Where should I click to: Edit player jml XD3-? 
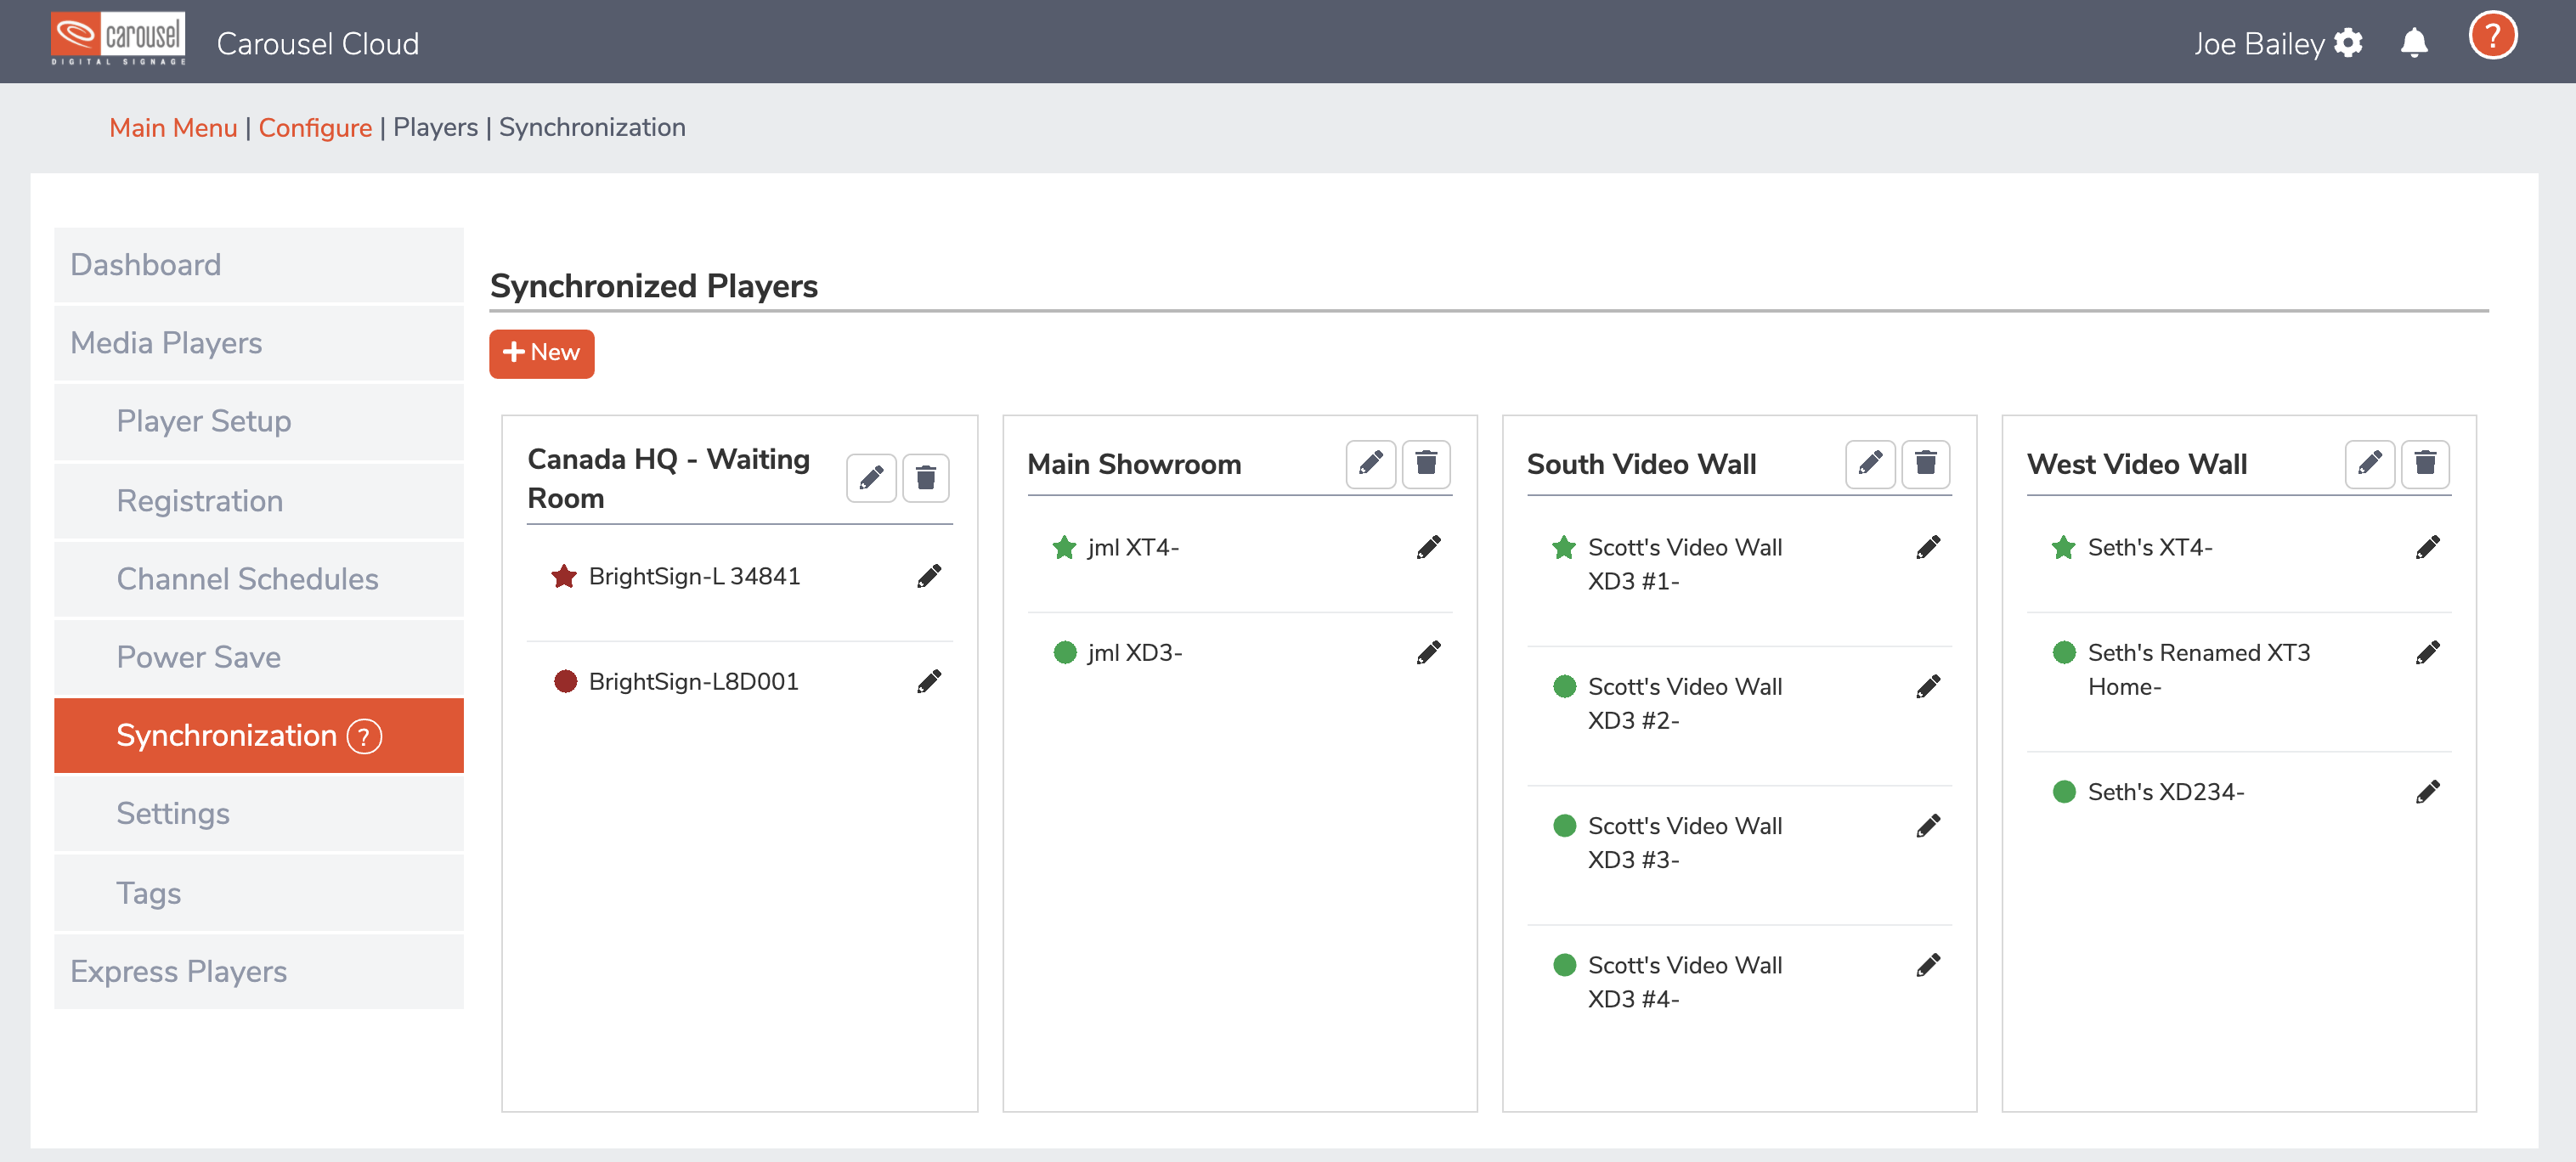pos(1429,652)
